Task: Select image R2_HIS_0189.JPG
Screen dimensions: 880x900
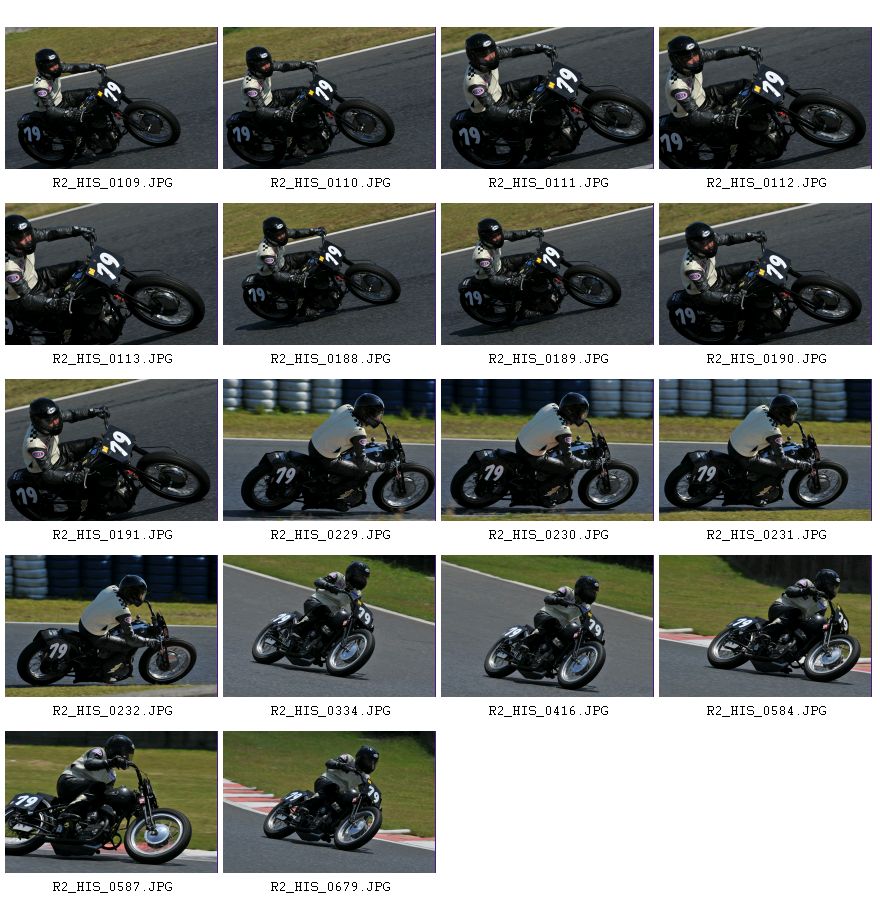Action: point(548,274)
